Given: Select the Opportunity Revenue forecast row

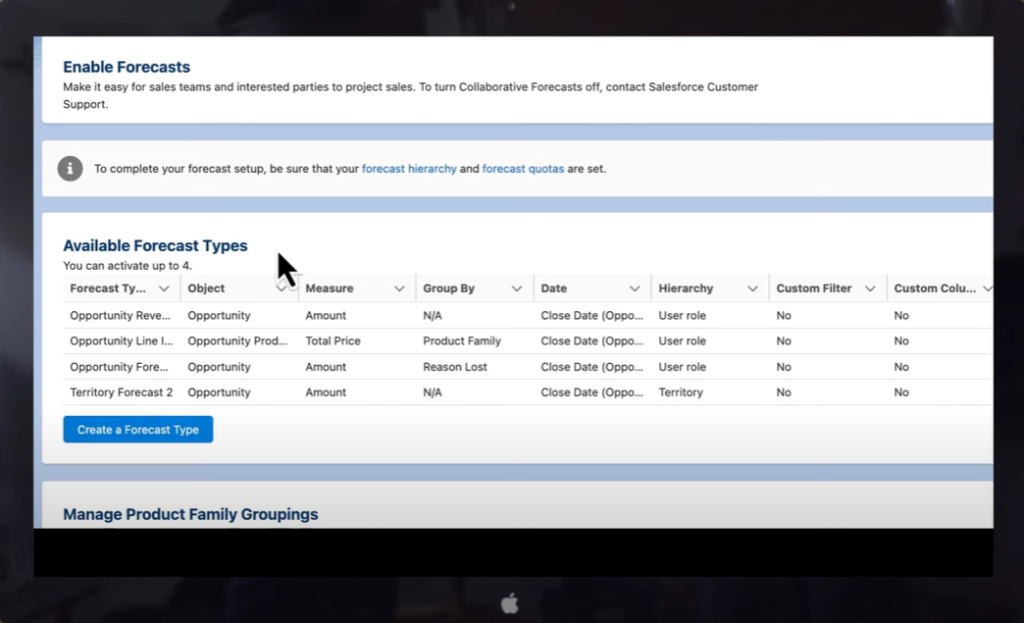Looking at the screenshot, I should pos(120,315).
